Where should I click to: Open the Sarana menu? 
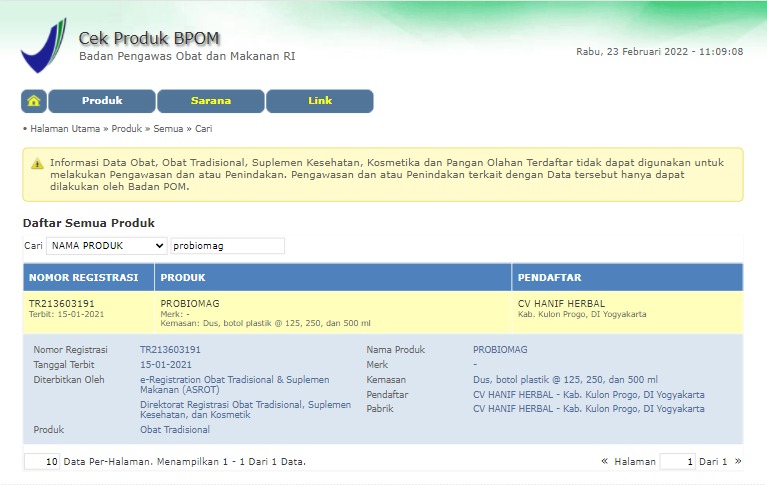[211, 101]
